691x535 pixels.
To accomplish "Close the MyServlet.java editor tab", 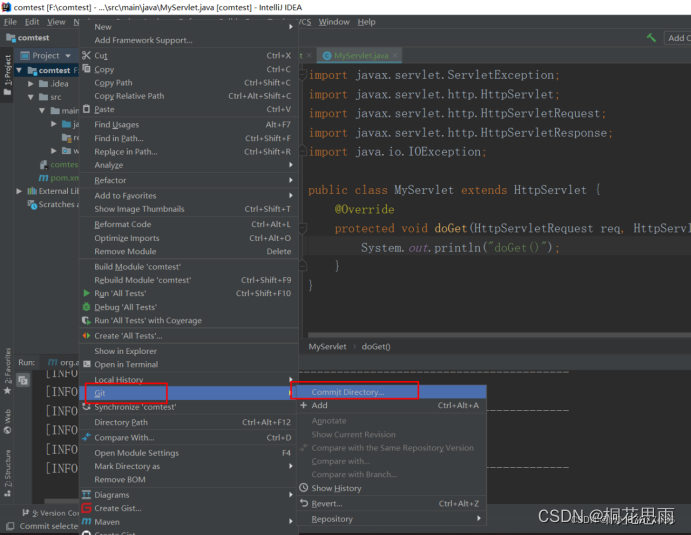I will coord(395,55).
